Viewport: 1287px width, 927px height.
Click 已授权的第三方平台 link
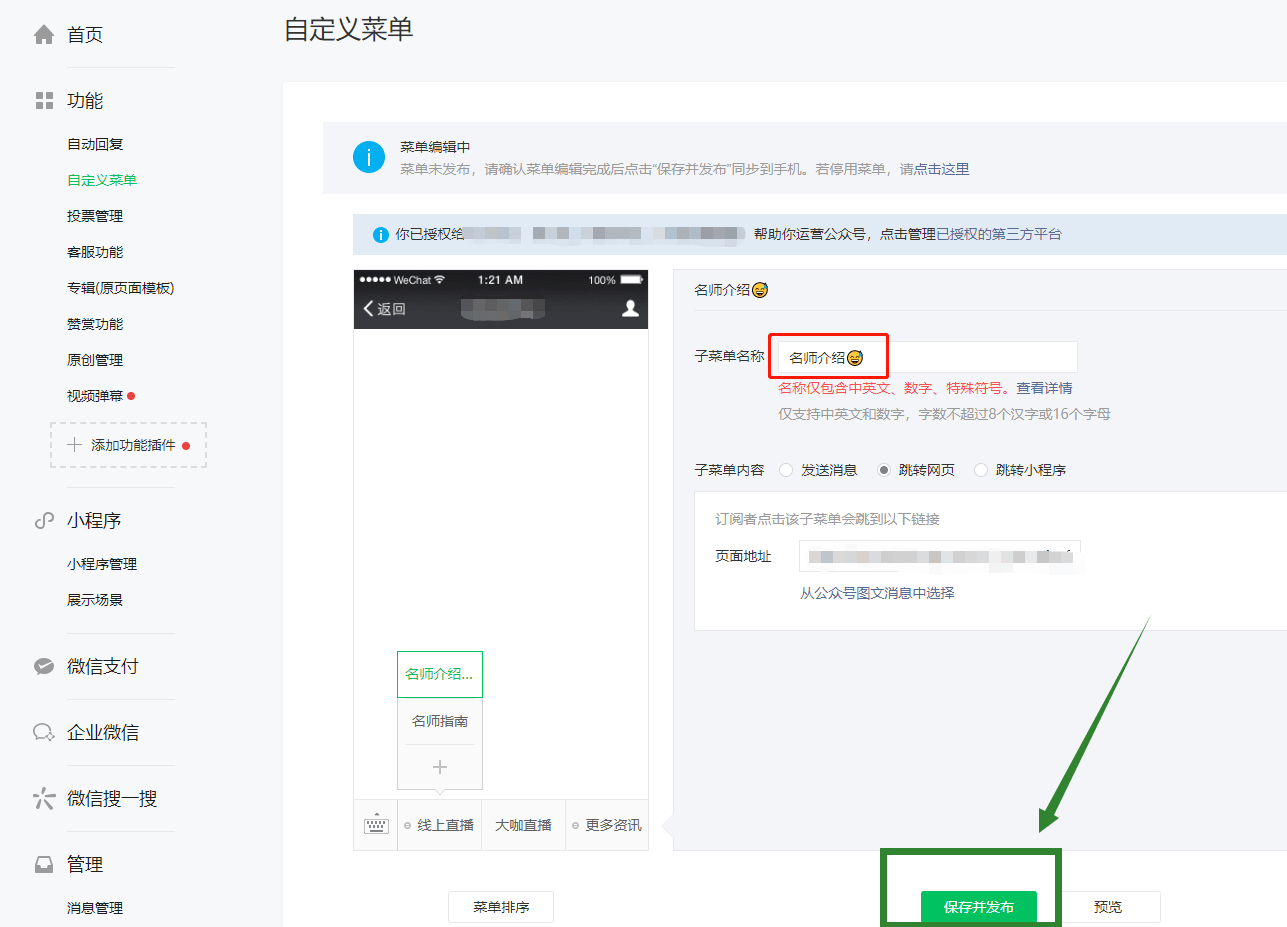(x=999, y=235)
